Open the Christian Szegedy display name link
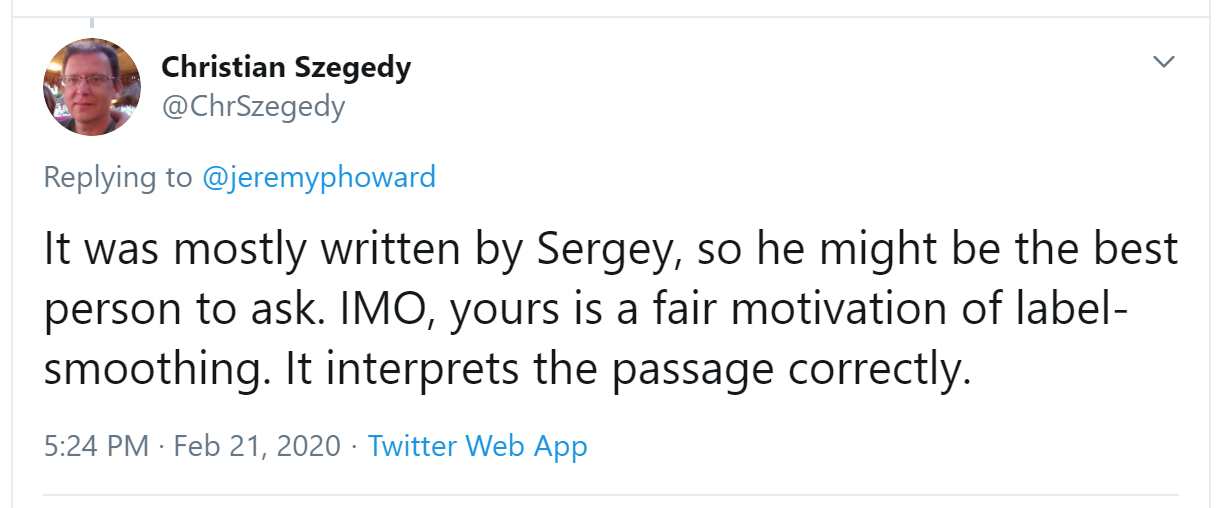1217x508 pixels. pos(286,67)
